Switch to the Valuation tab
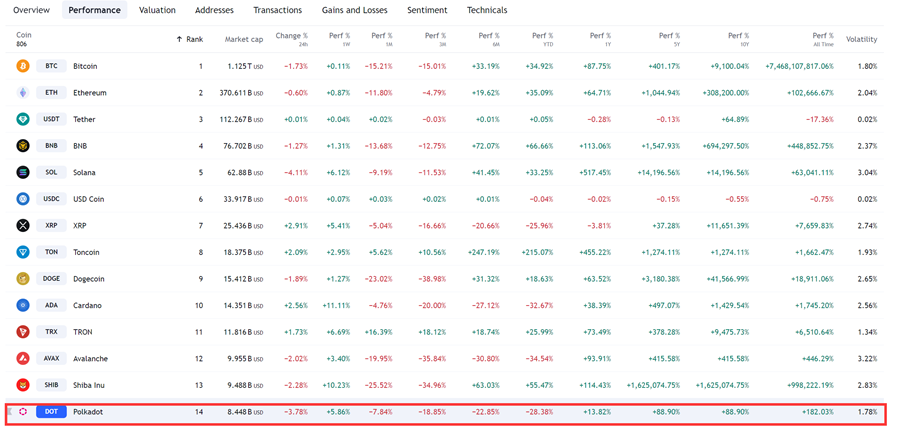 157,10
